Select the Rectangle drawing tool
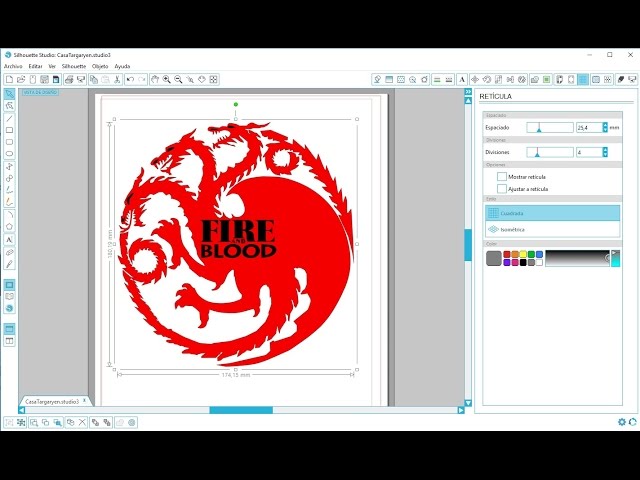Image resolution: width=640 pixels, height=480 pixels. pyautogui.click(x=9, y=130)
